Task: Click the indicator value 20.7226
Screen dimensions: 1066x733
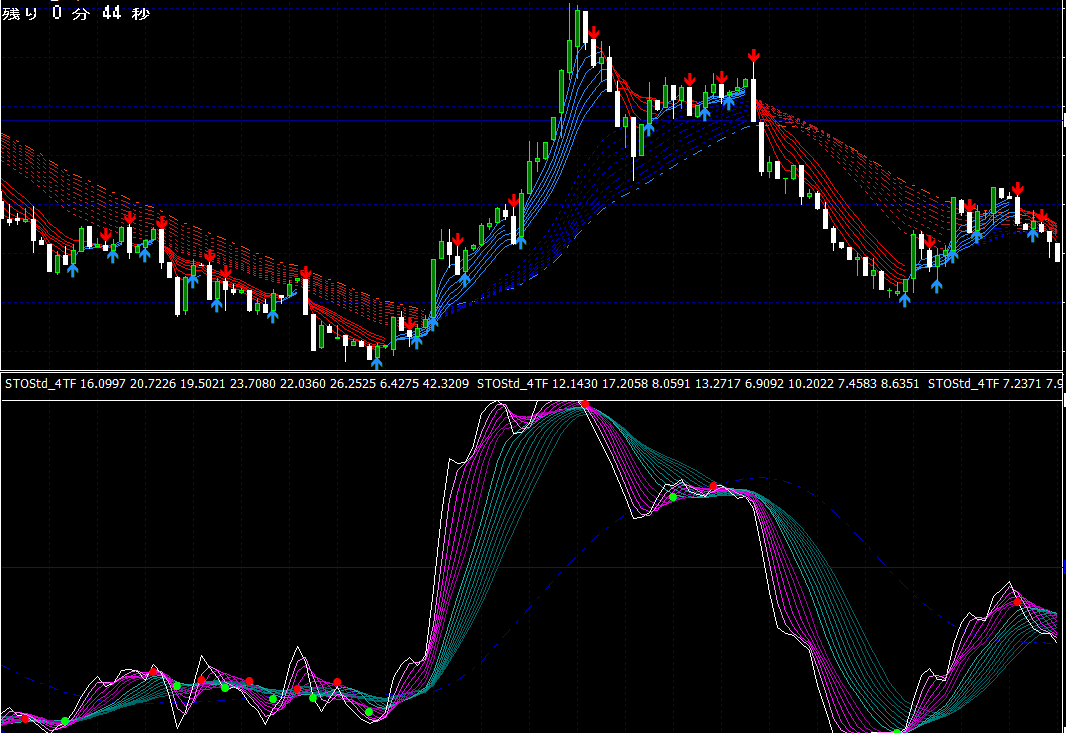Action: (153, 383)
